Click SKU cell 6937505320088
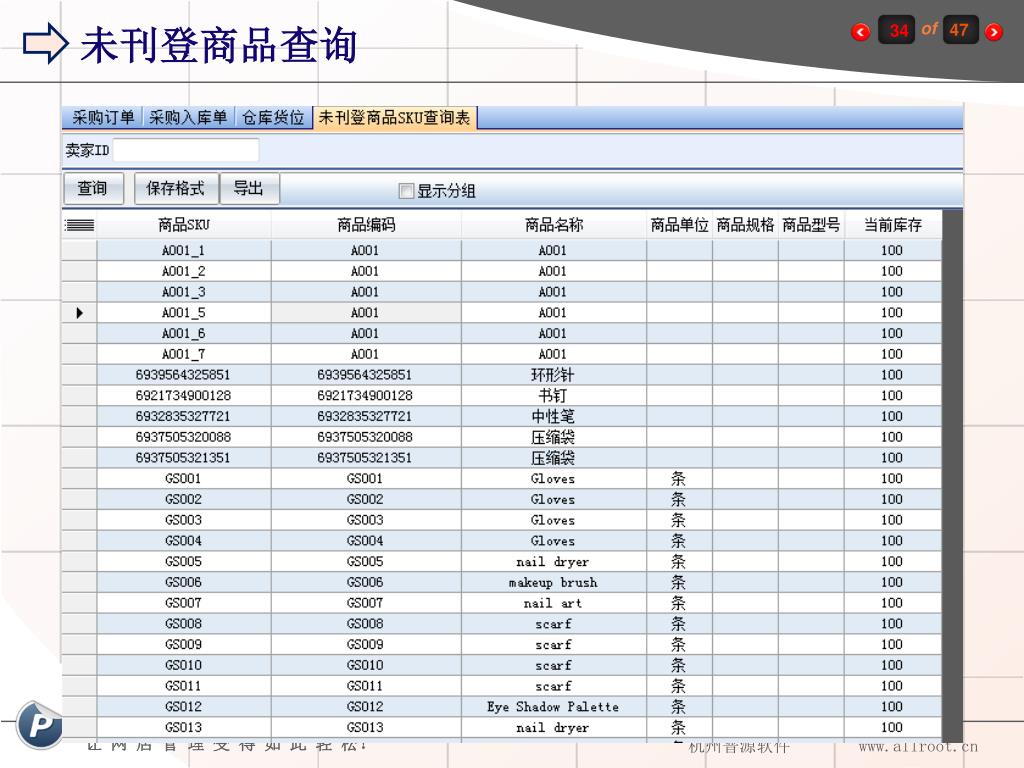This screenshot has height=768, width=1024. pyautogui.click(x=184, y=437)
